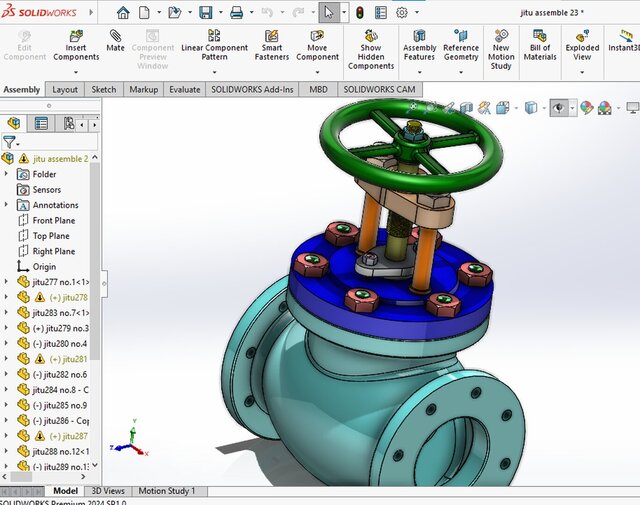Click Show Hidden Components
The height and width of the screenshot is (505, 640).
[371, 50]
